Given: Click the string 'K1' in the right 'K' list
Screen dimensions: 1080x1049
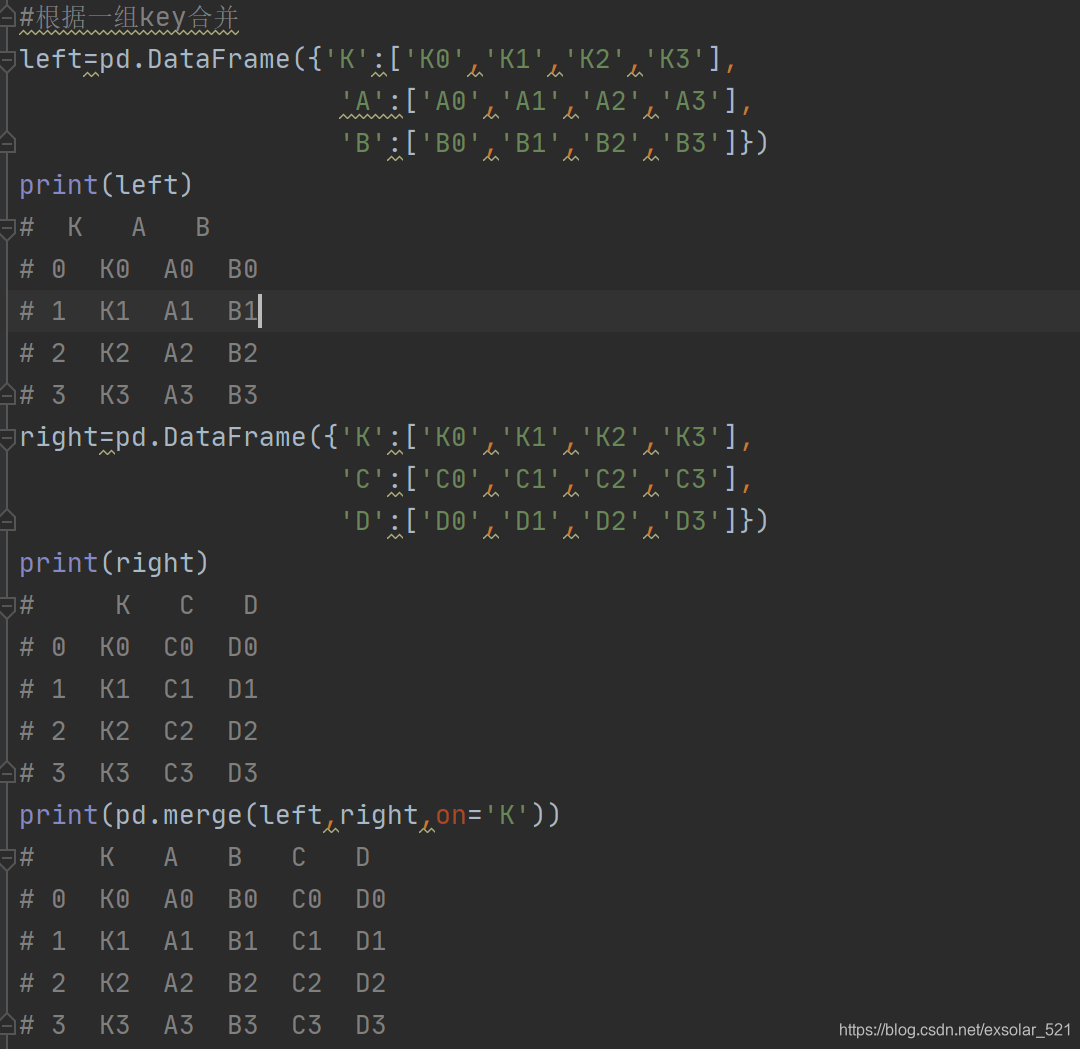Looking at the screenshot, I should [530, 437].
